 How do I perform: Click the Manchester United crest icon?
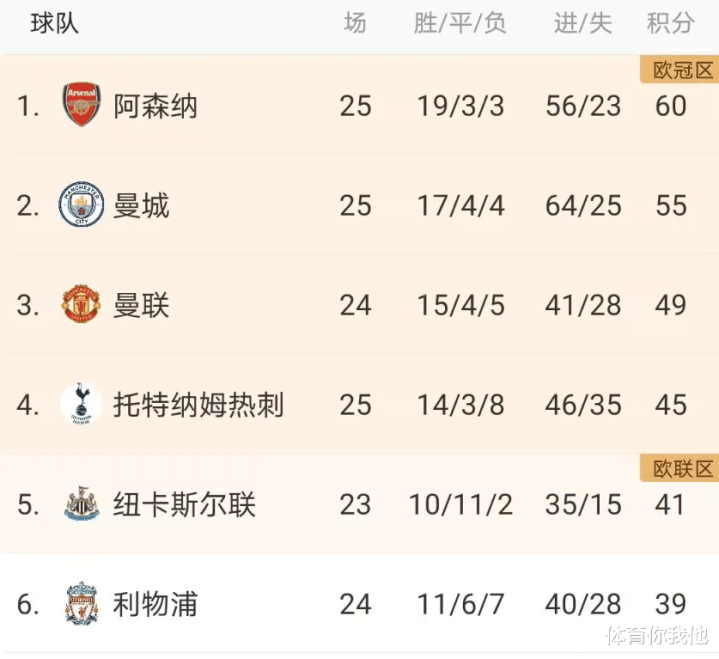81,305
